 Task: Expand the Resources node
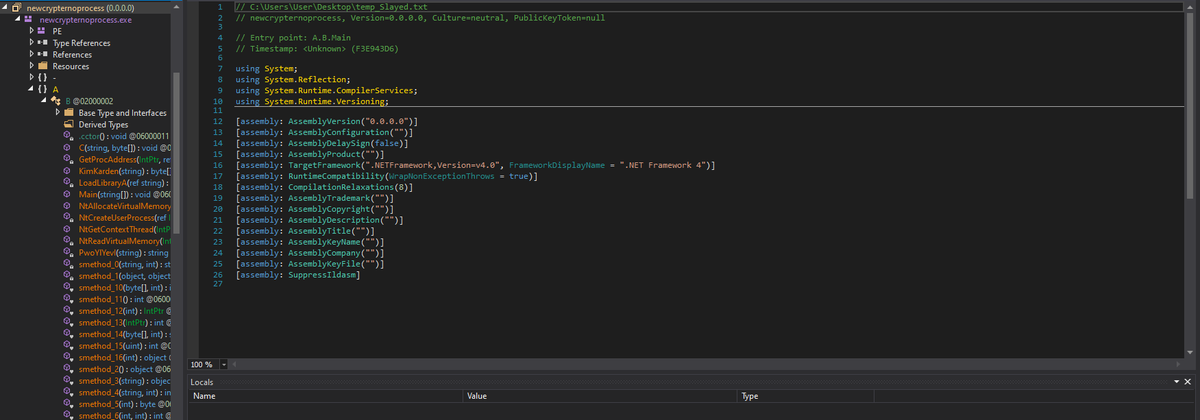pos(30,66)
